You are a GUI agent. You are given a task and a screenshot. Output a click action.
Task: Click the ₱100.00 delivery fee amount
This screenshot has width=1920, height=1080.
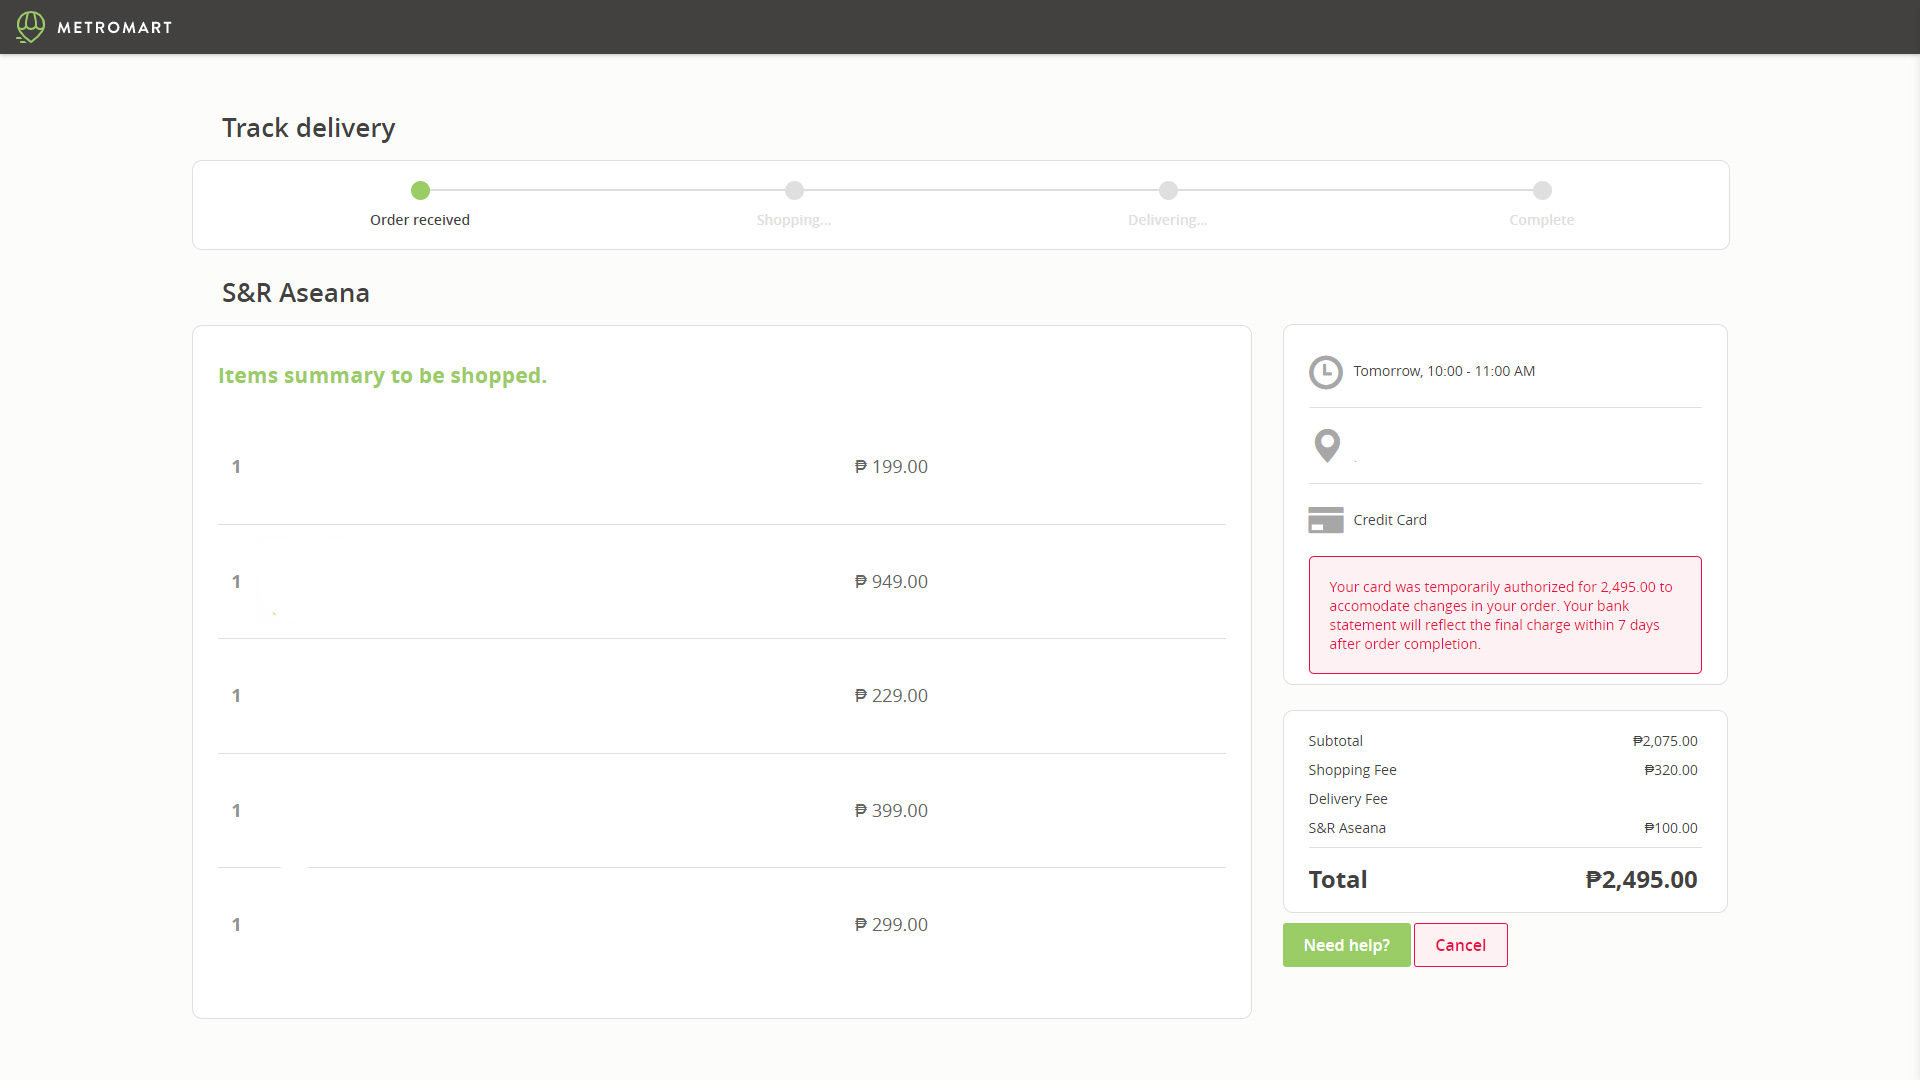coord(1671,828)
